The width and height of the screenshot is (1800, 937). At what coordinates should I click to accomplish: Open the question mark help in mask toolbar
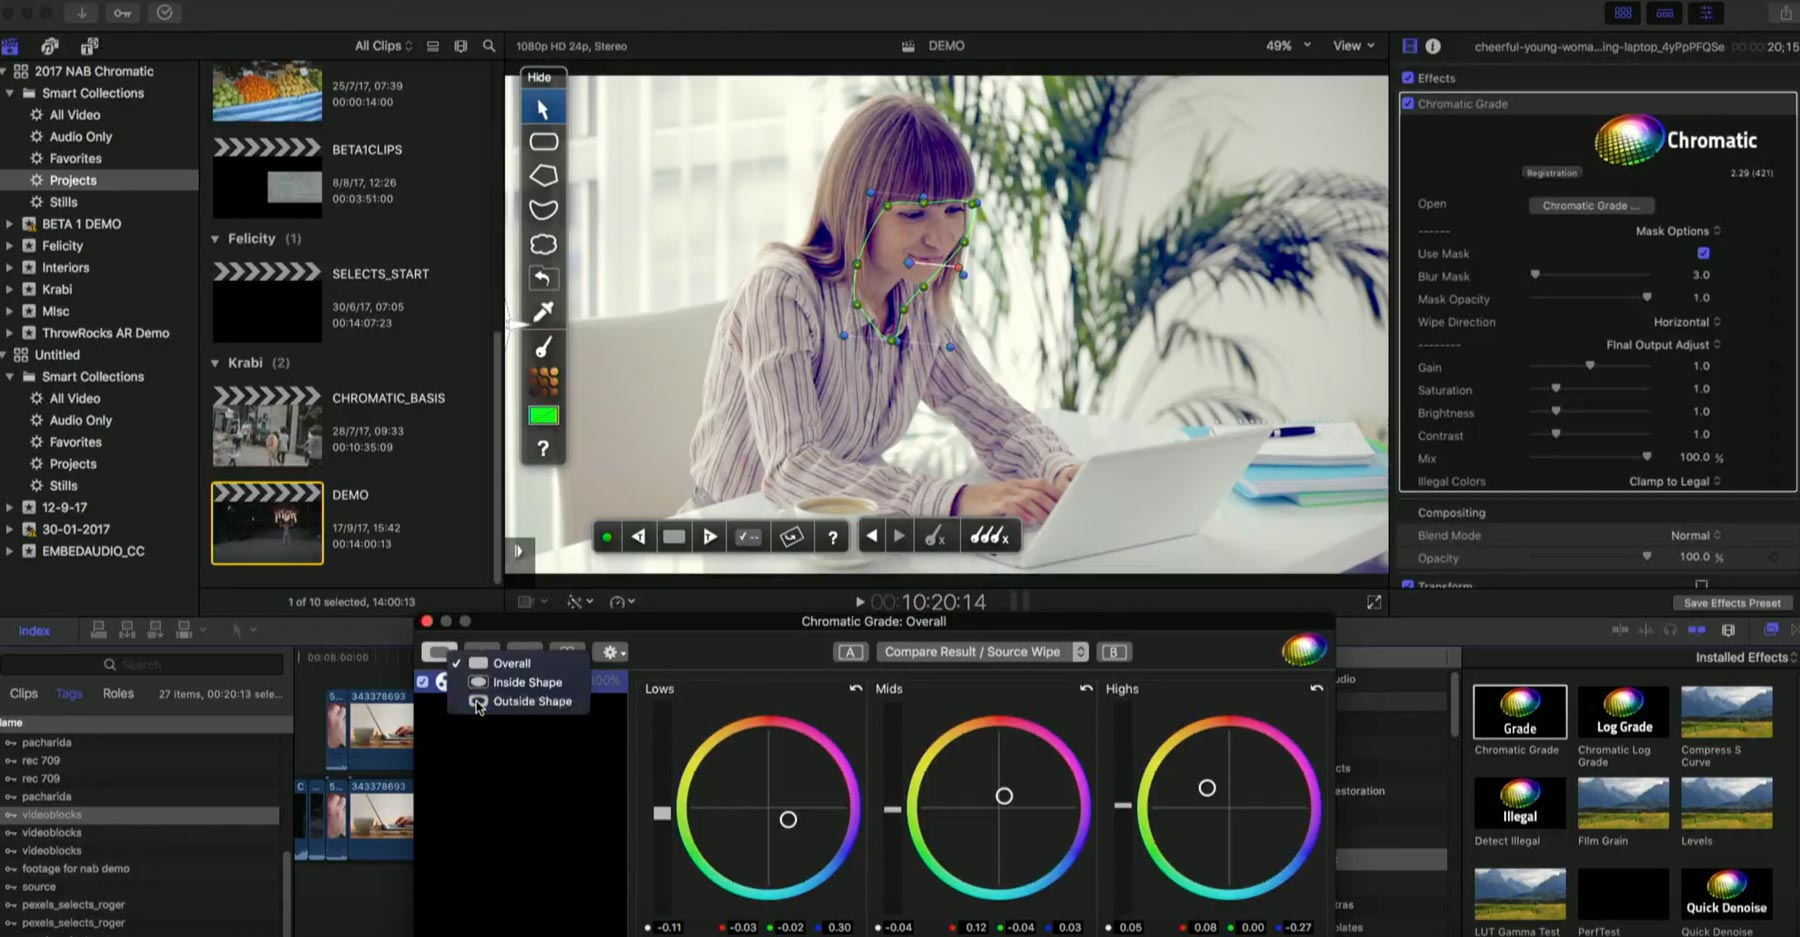coord(543,449)
